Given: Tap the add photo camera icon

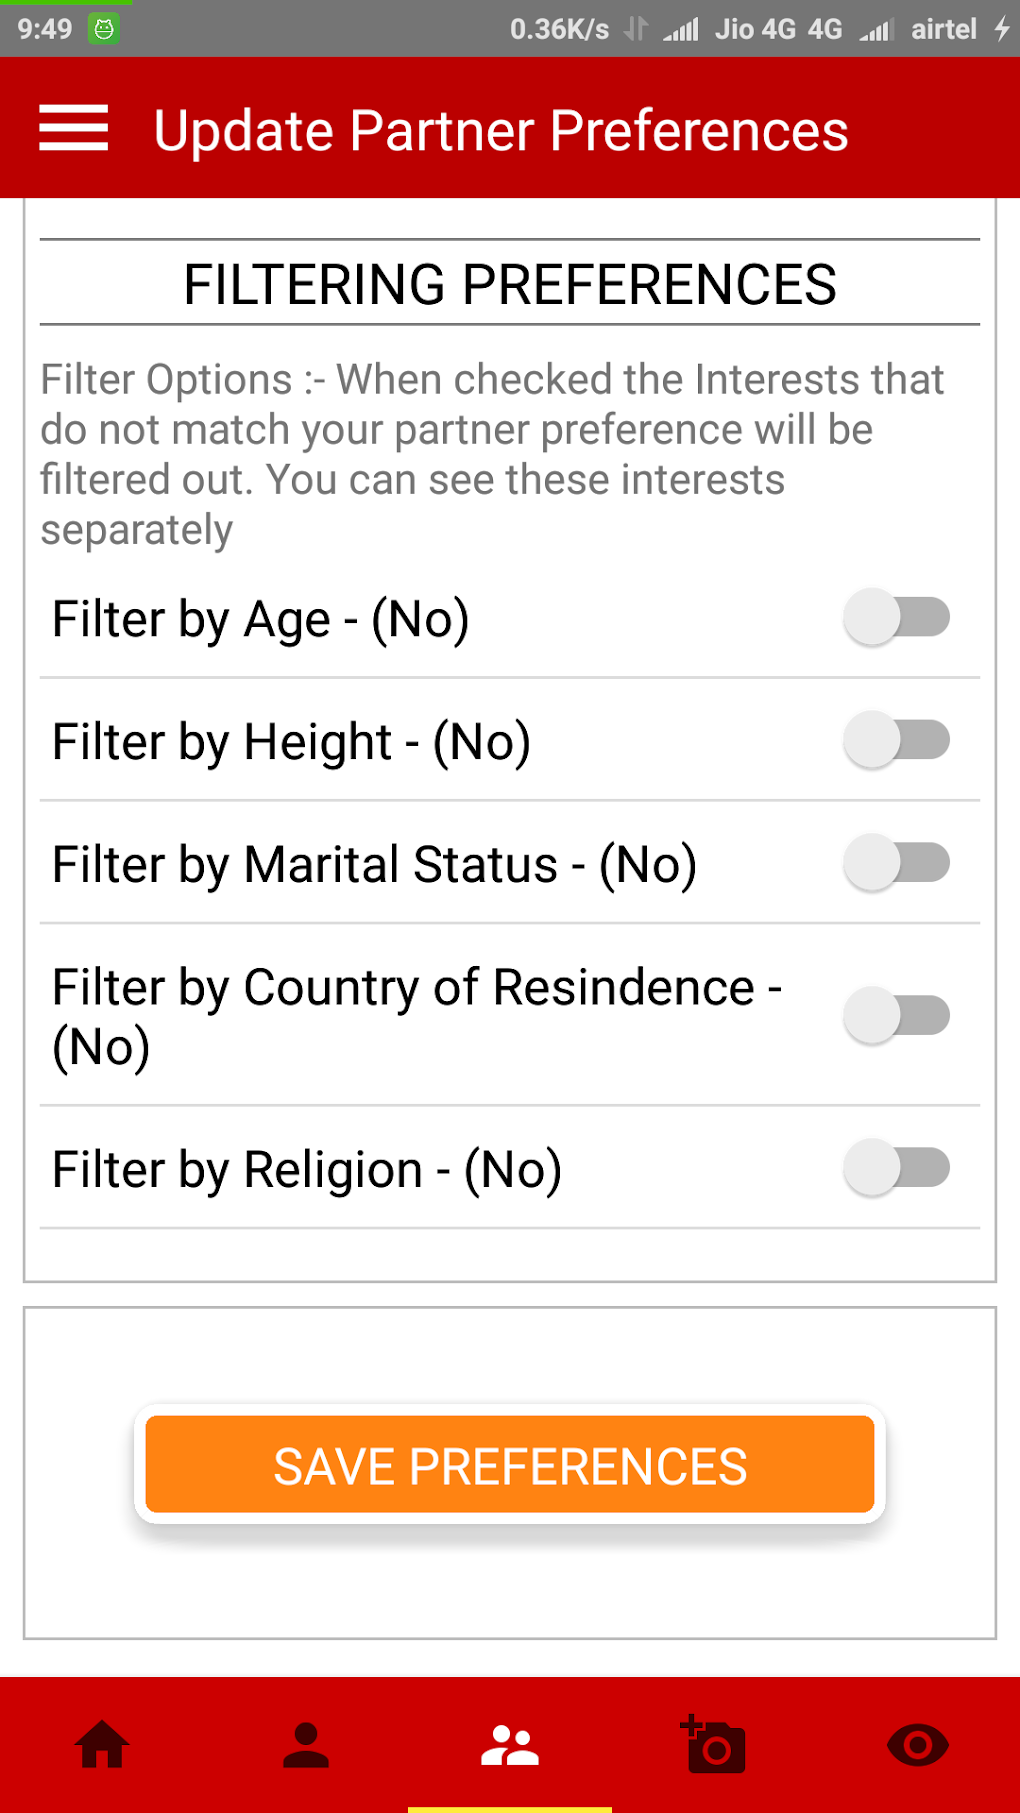Looking at the screenshot, I should (x=713, y=1745).
